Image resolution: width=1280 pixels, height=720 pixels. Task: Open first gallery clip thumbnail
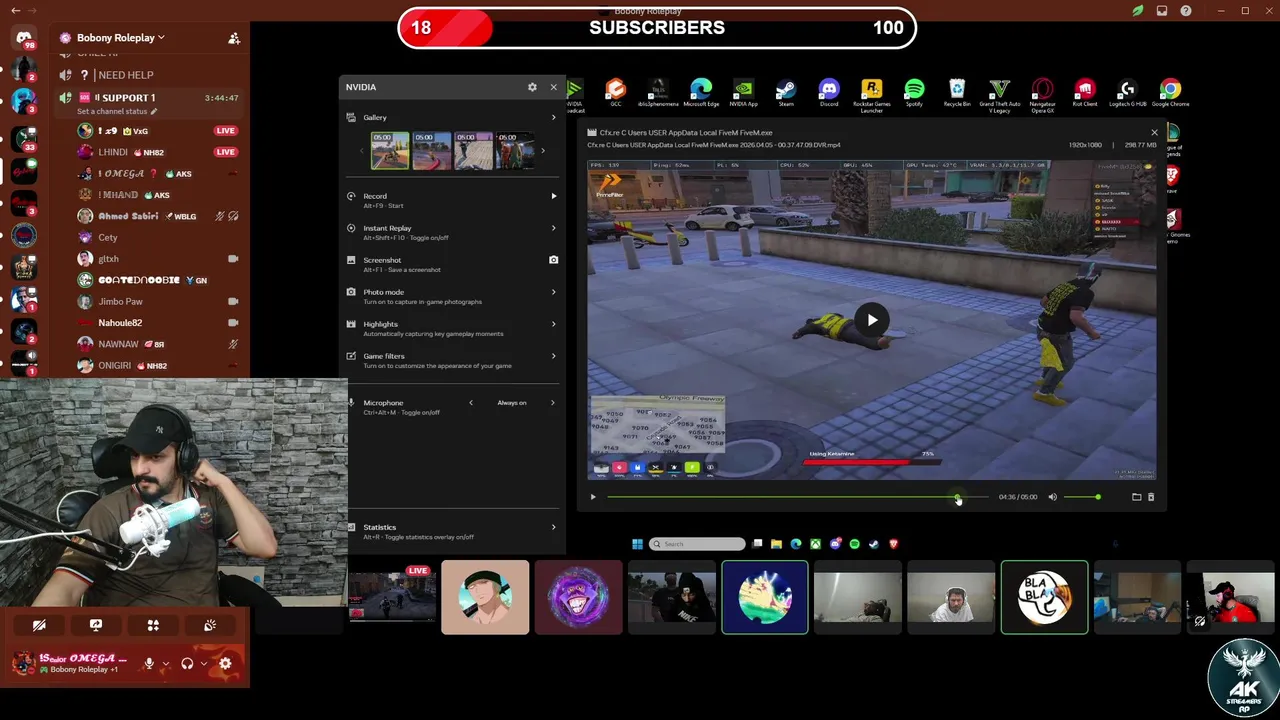coord(390,151)
